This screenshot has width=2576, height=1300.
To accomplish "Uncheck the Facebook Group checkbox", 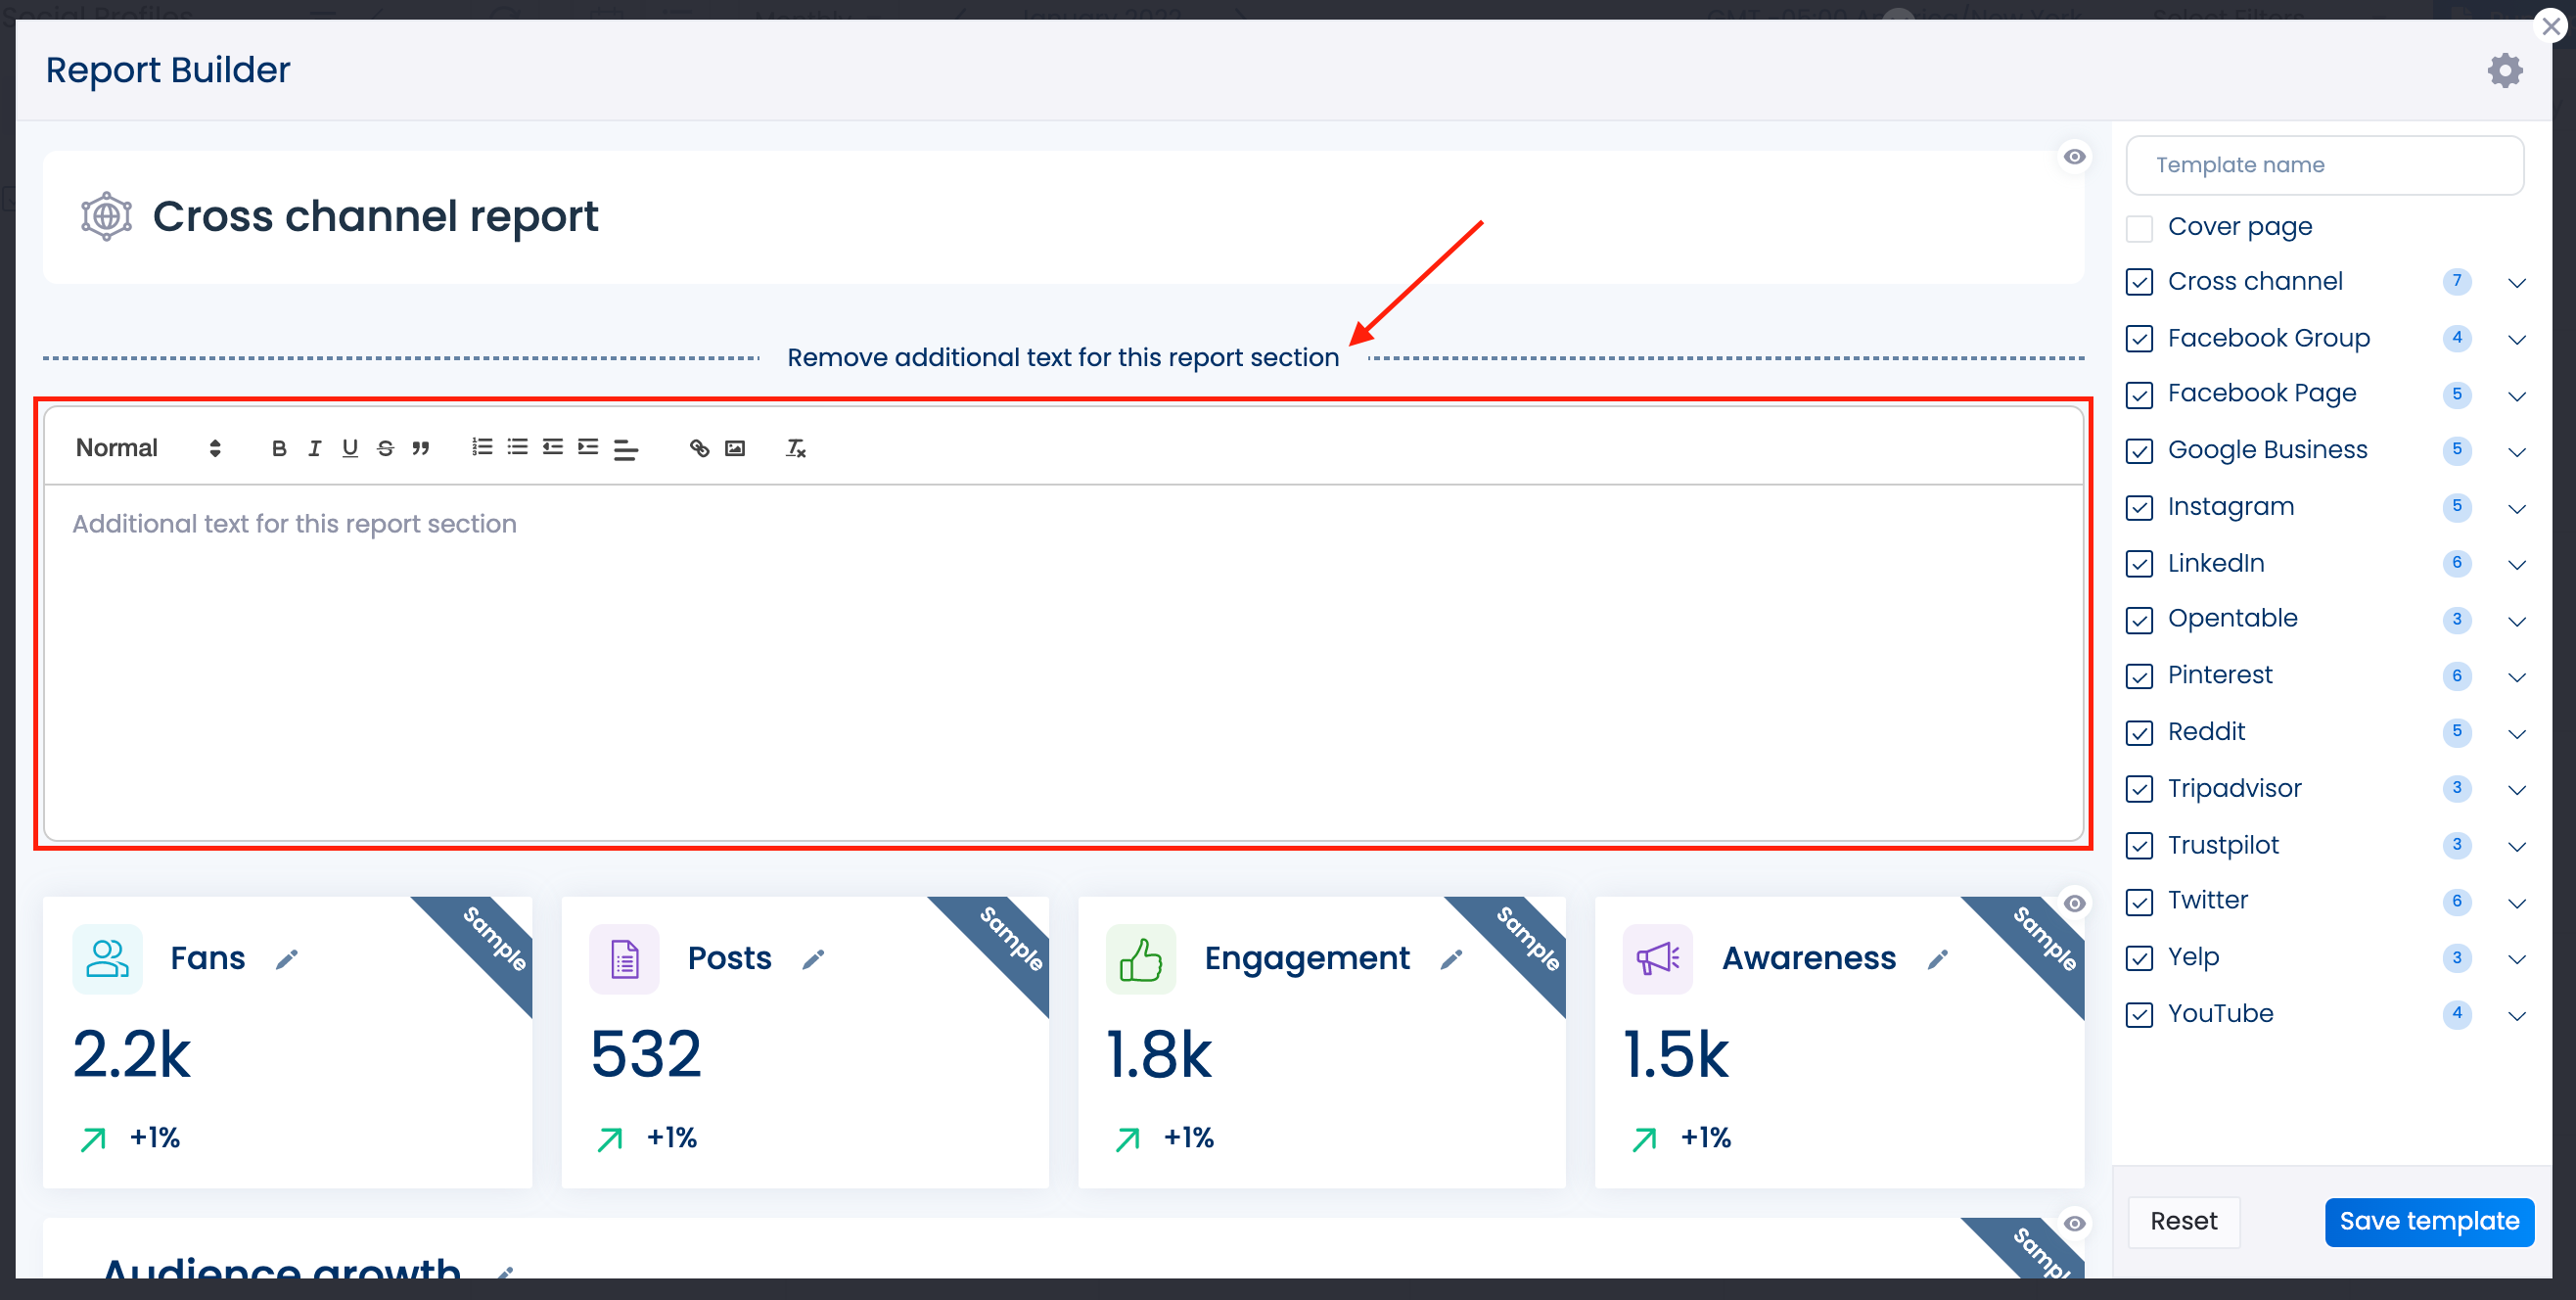I will [x=2139, y=339].
